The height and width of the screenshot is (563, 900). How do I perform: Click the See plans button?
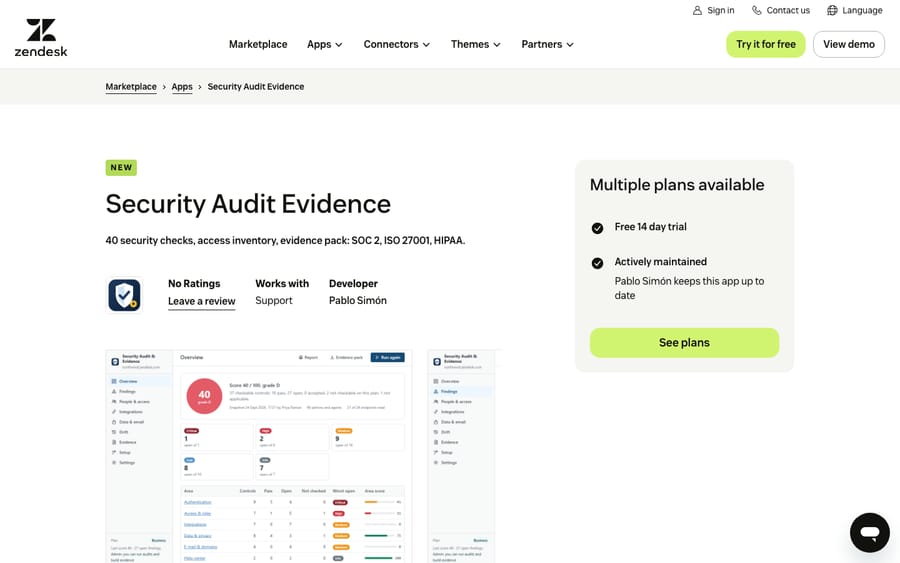click(684, 343)
